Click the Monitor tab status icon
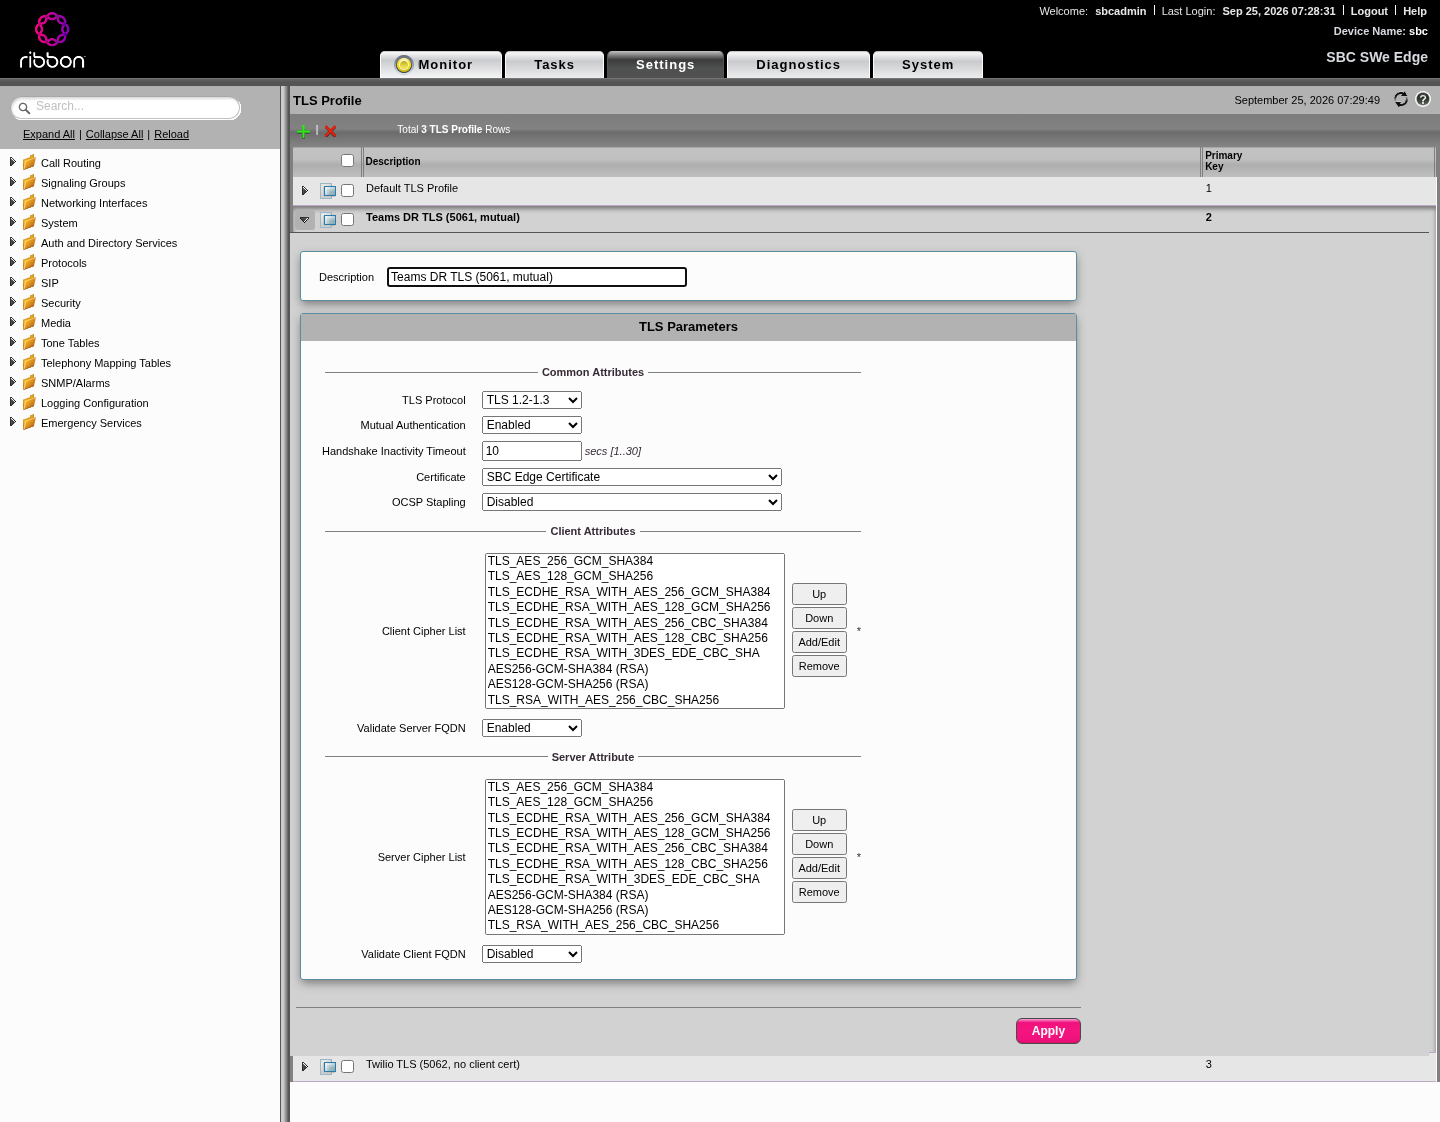The height and width of the screenshot is (1122, 1440). [404, 64]
